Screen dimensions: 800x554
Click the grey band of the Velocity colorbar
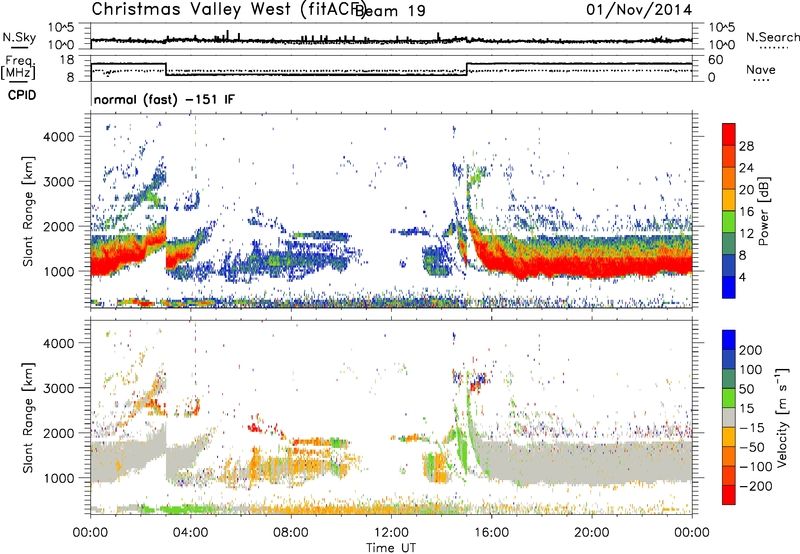coord(729,417)
